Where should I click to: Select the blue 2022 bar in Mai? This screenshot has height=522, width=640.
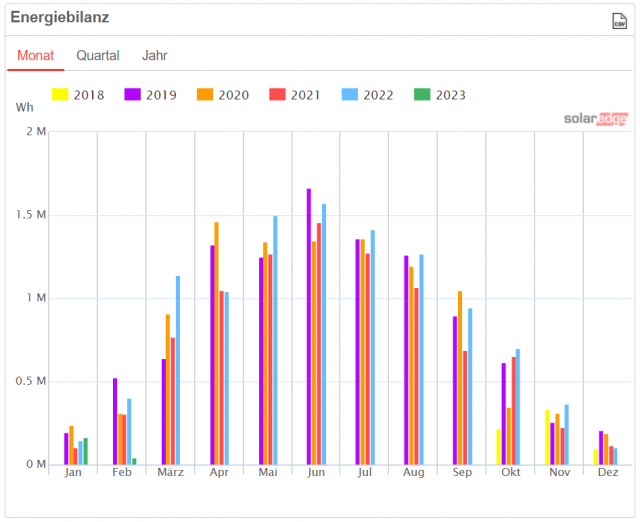[275, 340]
